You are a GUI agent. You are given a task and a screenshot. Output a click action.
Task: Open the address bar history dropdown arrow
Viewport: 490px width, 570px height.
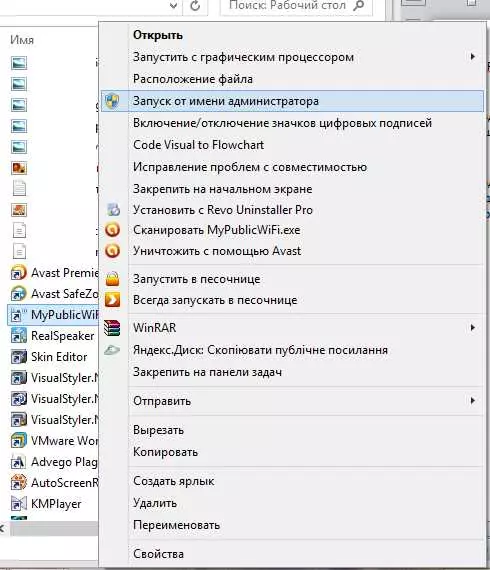coord(174,5)
